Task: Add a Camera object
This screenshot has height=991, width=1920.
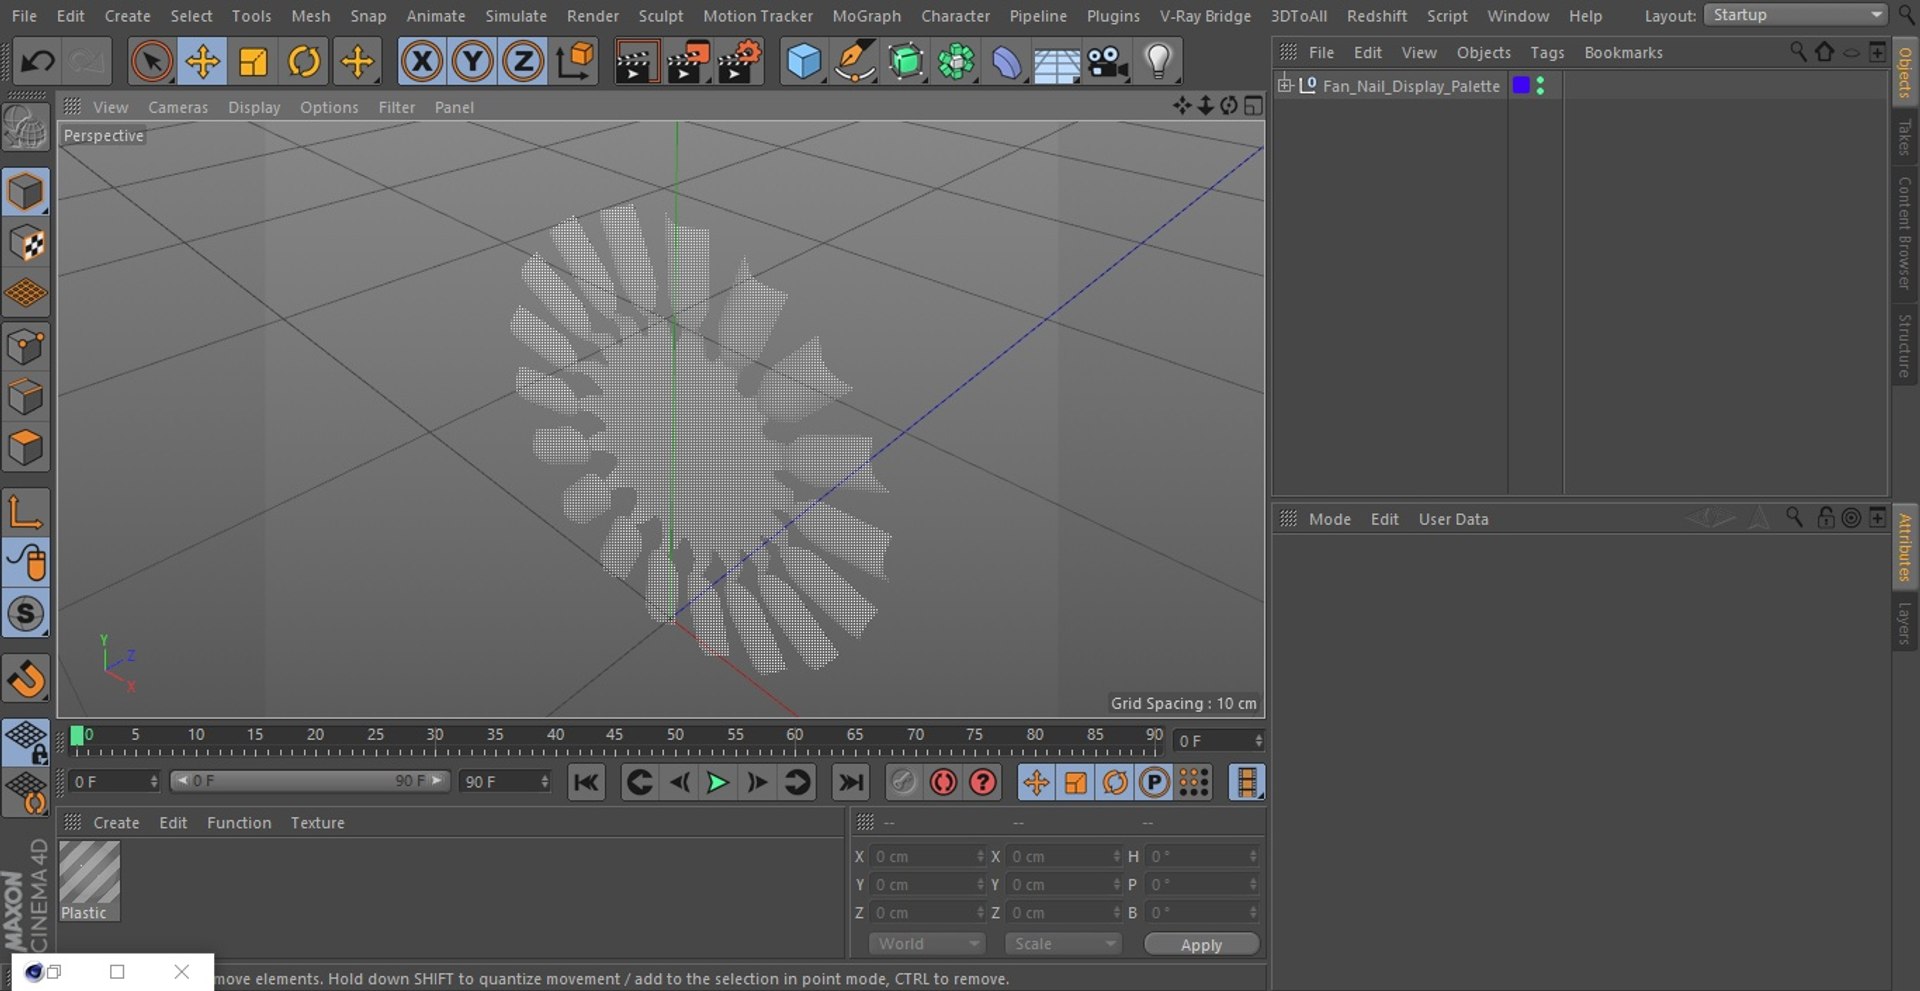Action: pyautogui.click(x=1108, y=62)
